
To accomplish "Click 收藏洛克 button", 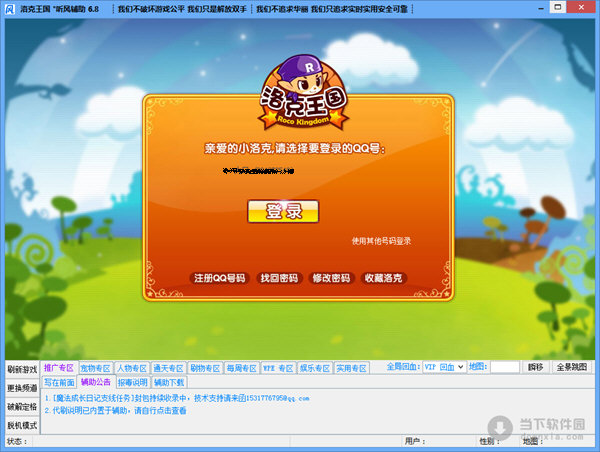I will (x=383, y=278).
